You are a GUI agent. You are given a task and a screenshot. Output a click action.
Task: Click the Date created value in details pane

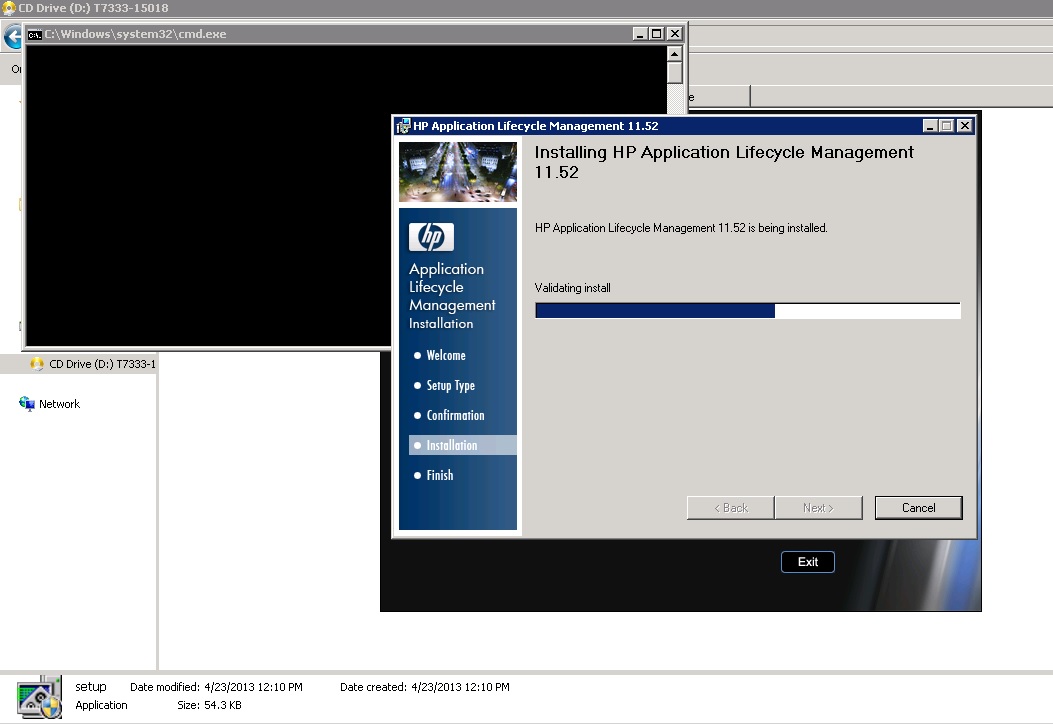460,687
